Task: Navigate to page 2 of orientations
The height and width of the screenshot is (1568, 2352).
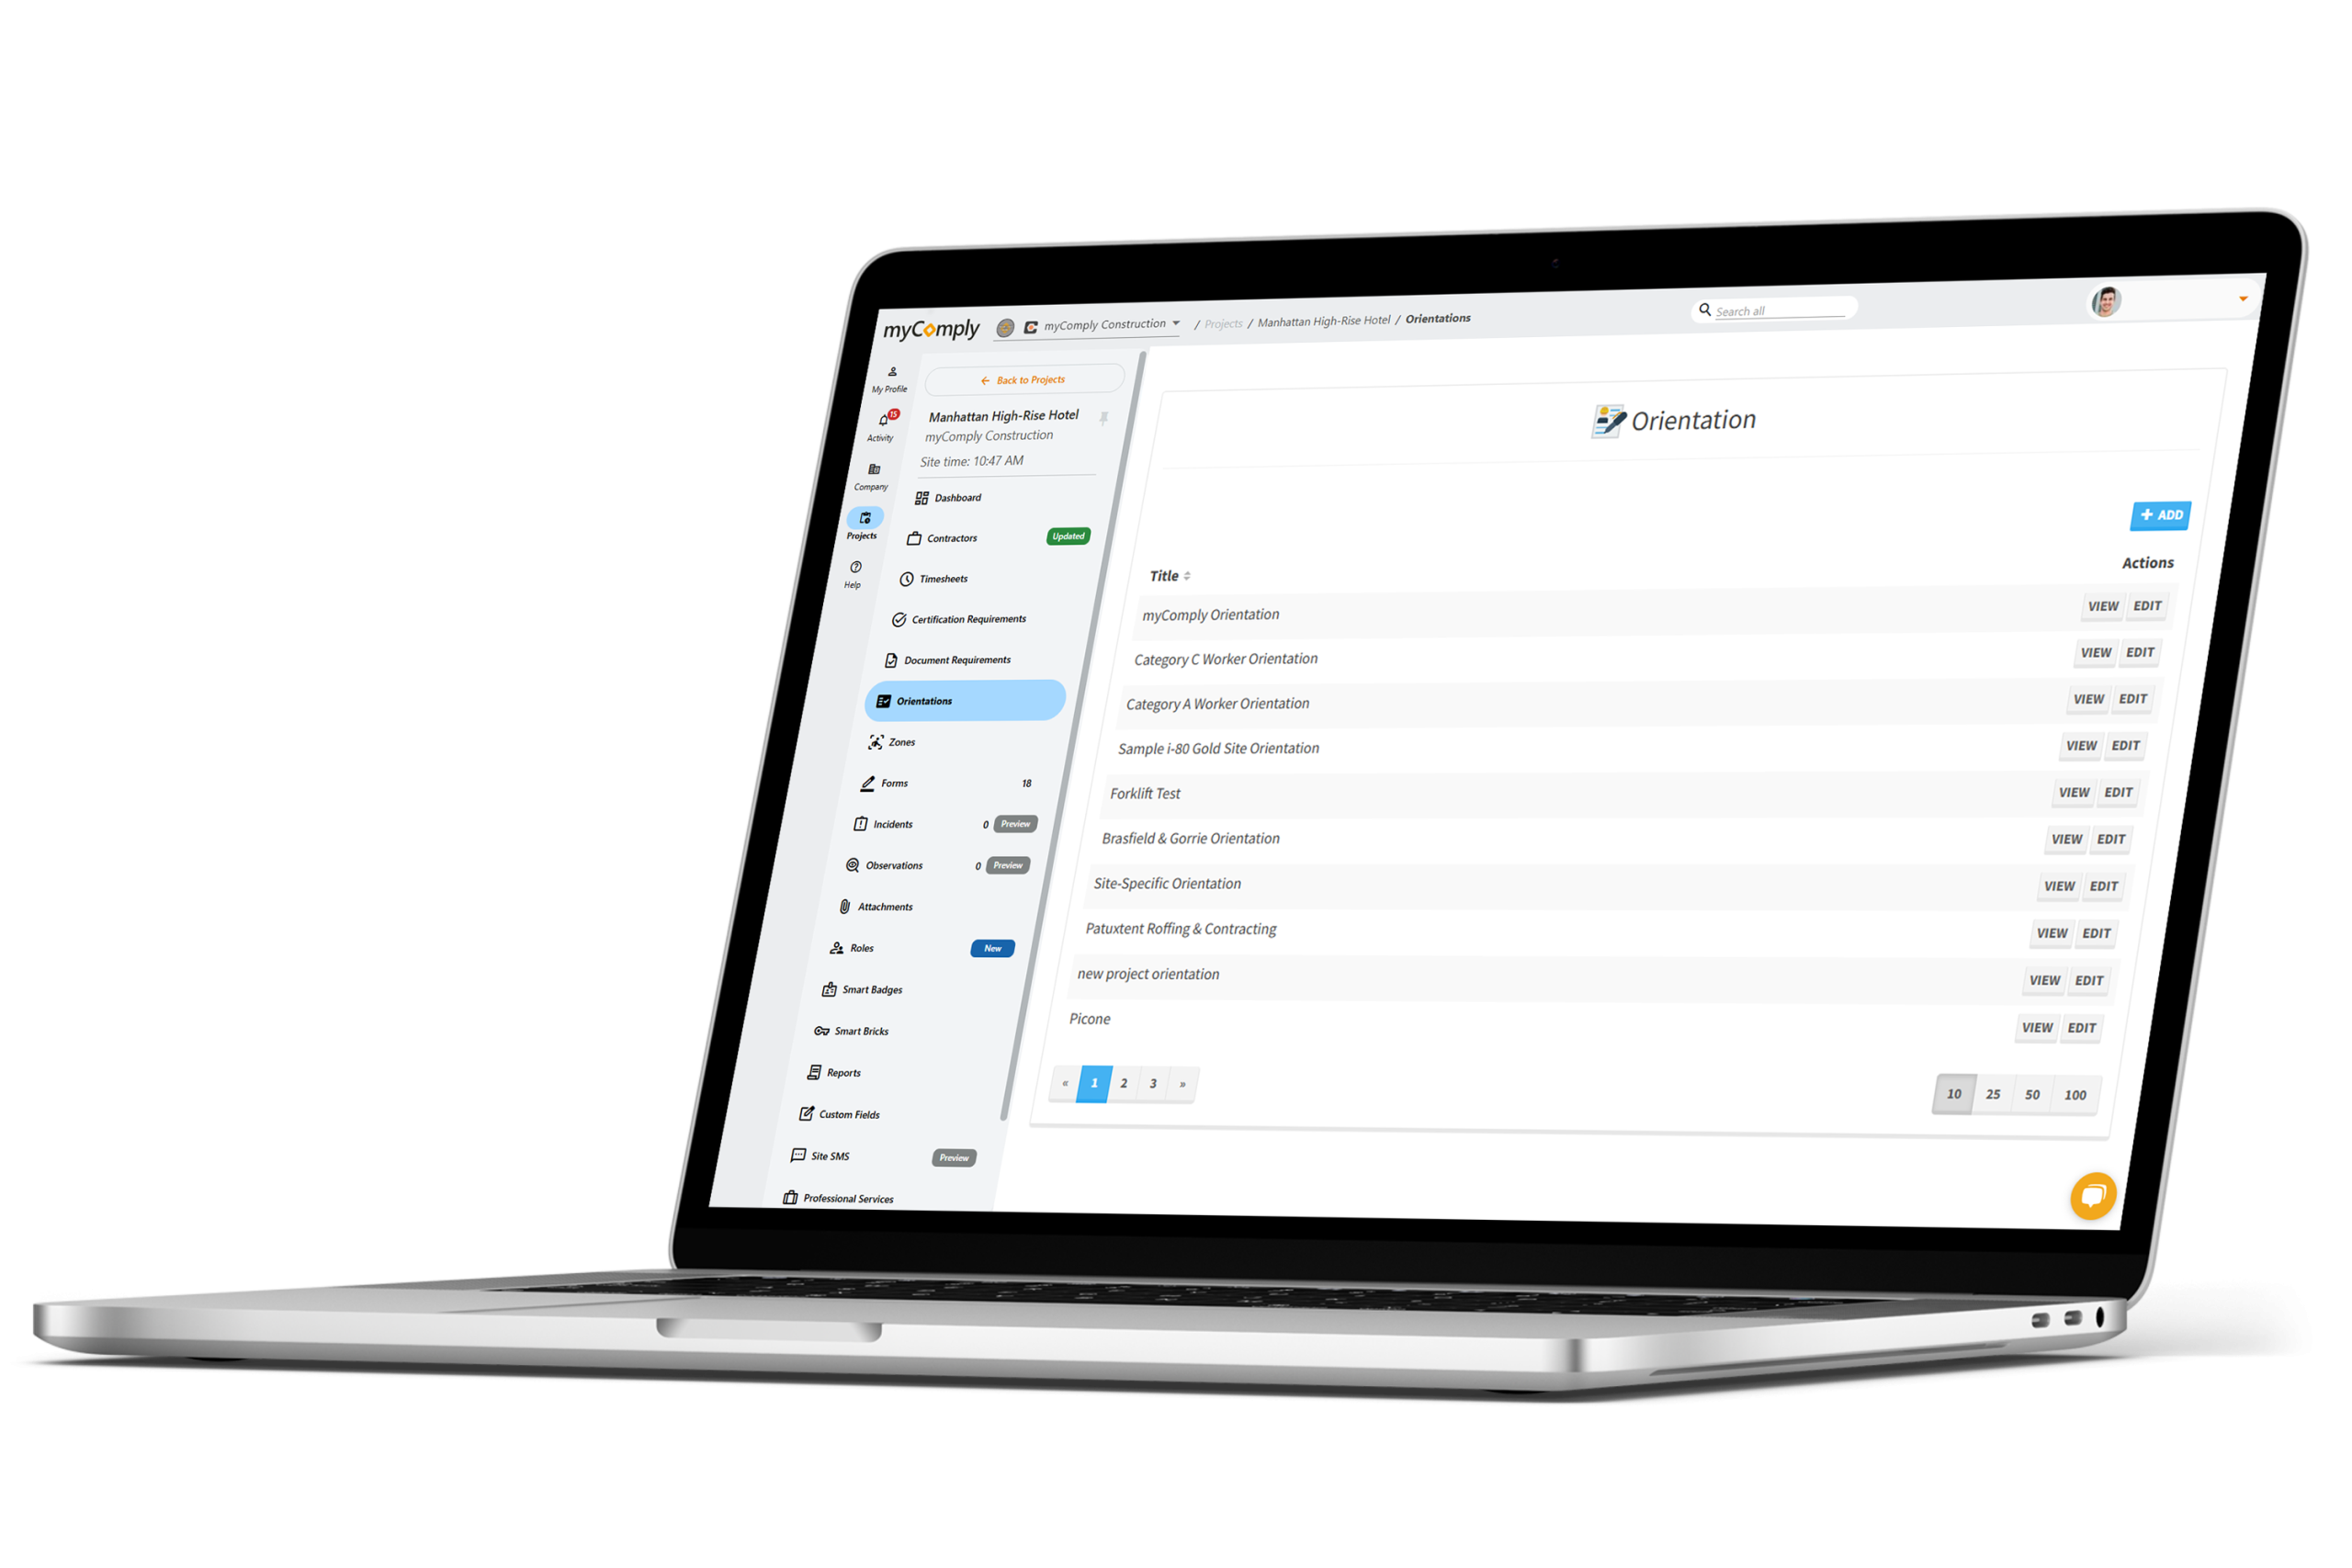Action: tap(1118, 1079)
